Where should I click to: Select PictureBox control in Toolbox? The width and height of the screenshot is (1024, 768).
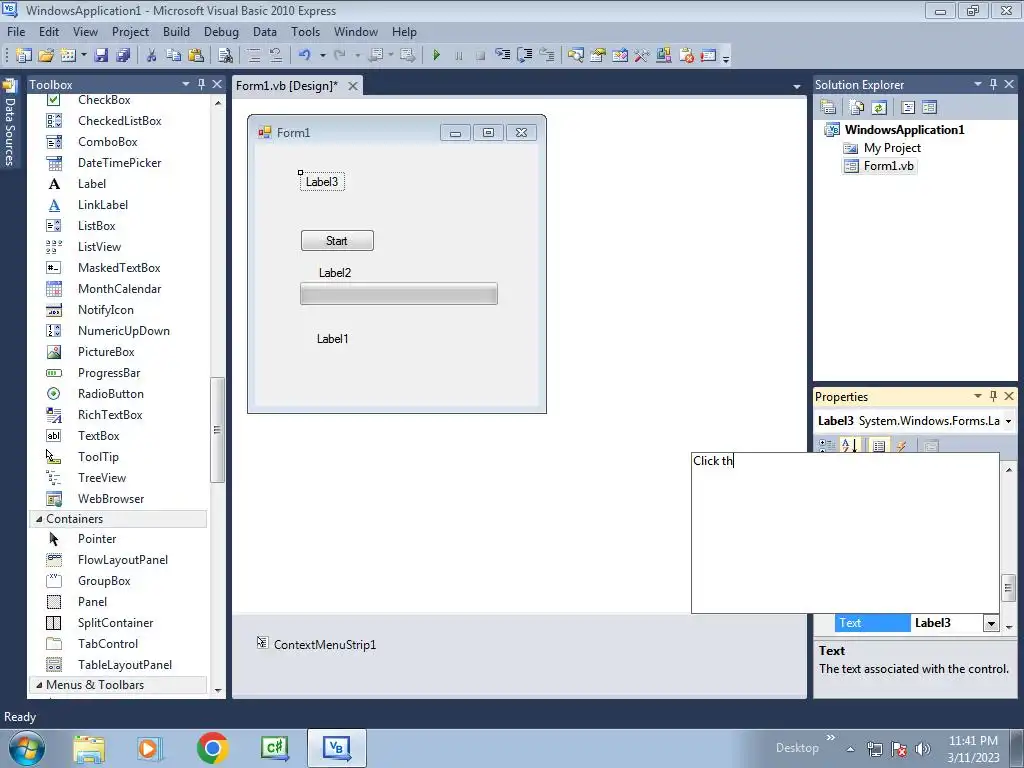click(x=106, y=352)
